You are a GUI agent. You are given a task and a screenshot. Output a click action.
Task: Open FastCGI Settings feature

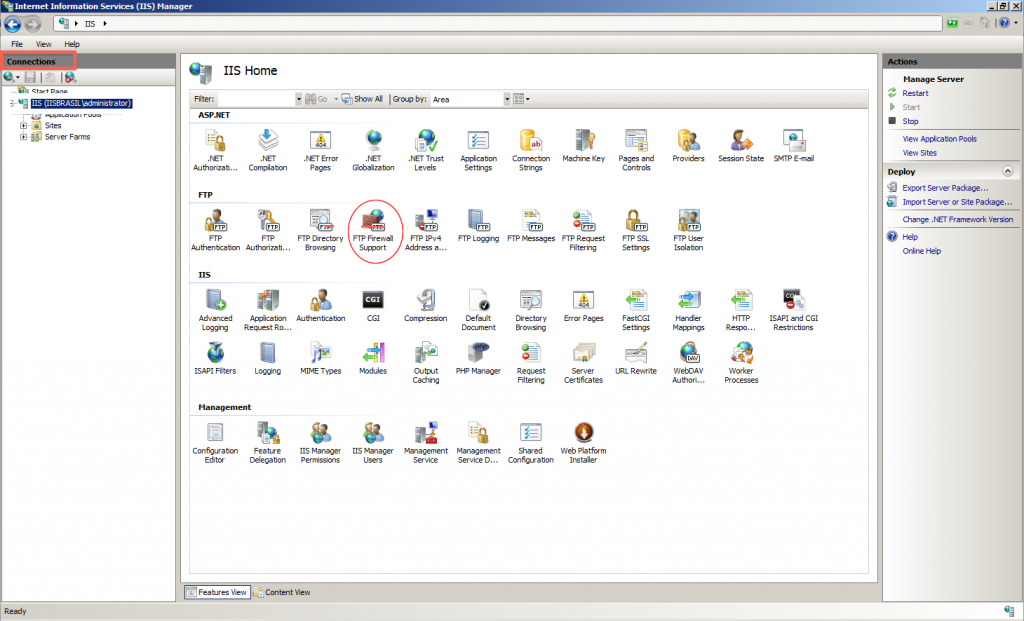(x=636, y=310)
